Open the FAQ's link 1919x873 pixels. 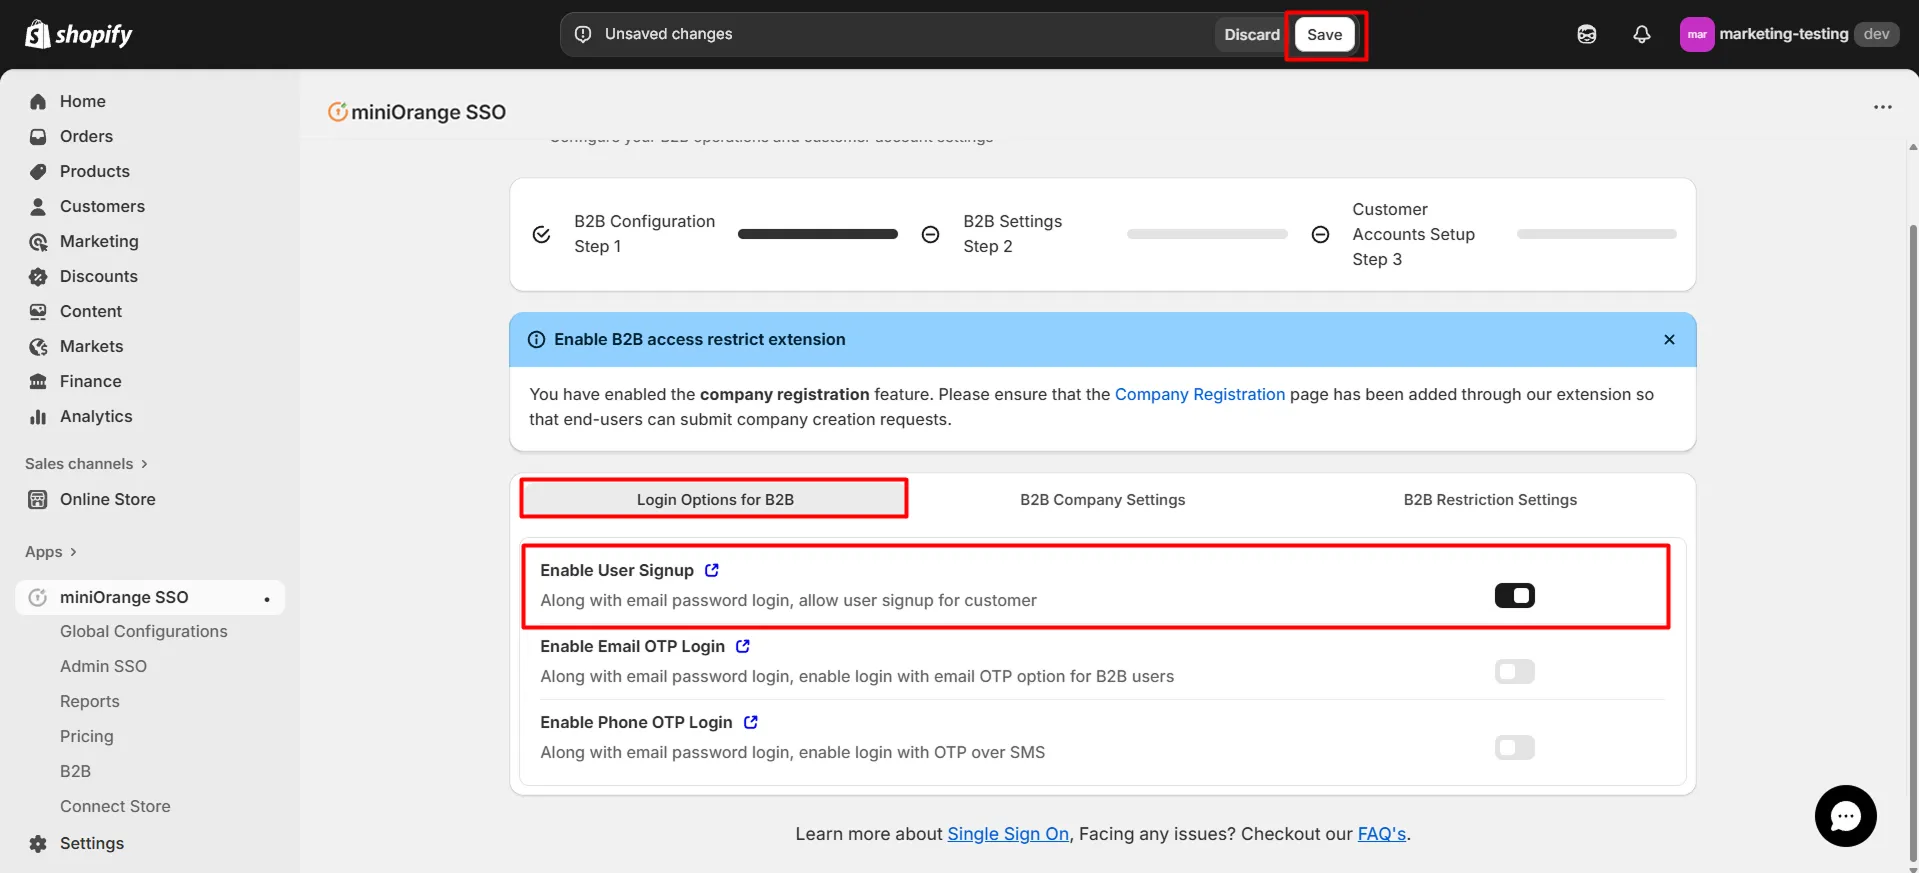pyautogui.click(x=1382, y=834)
